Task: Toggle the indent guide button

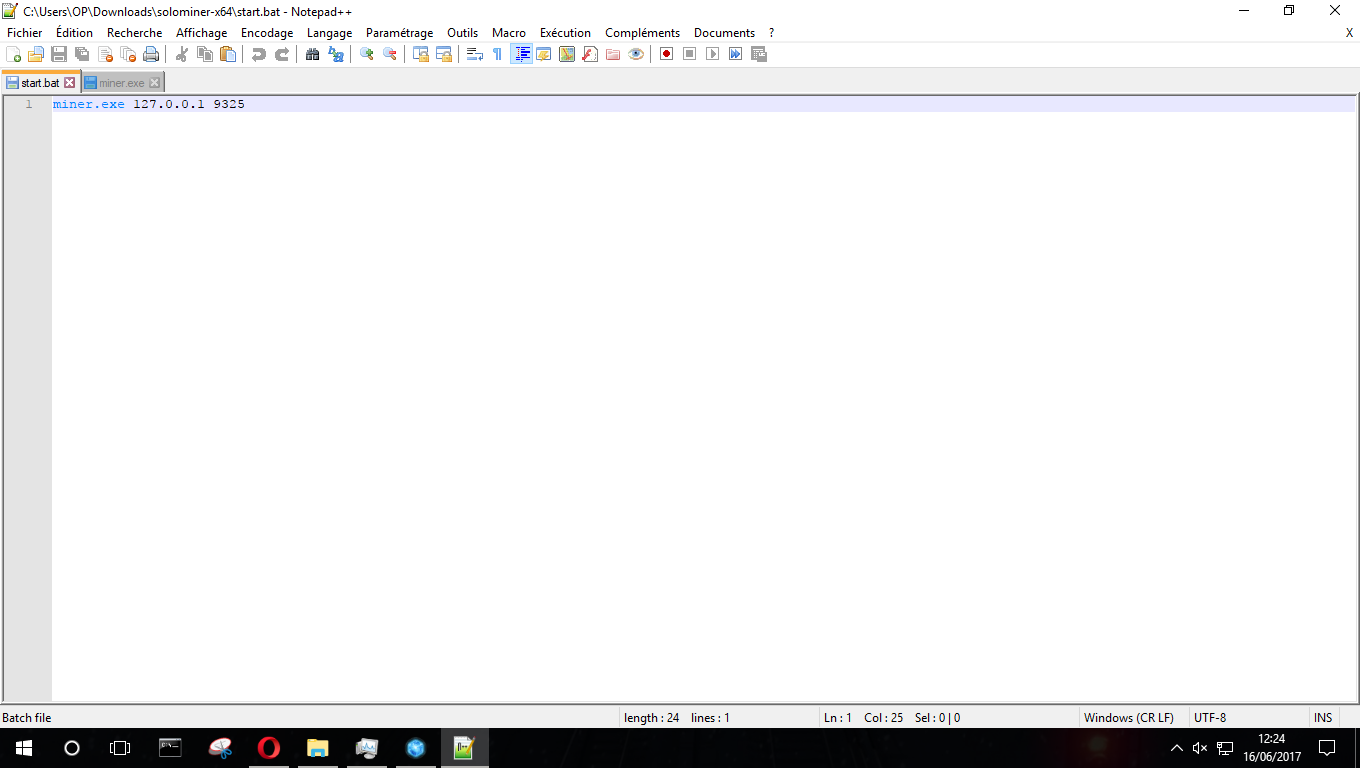Action: [521, 54]
